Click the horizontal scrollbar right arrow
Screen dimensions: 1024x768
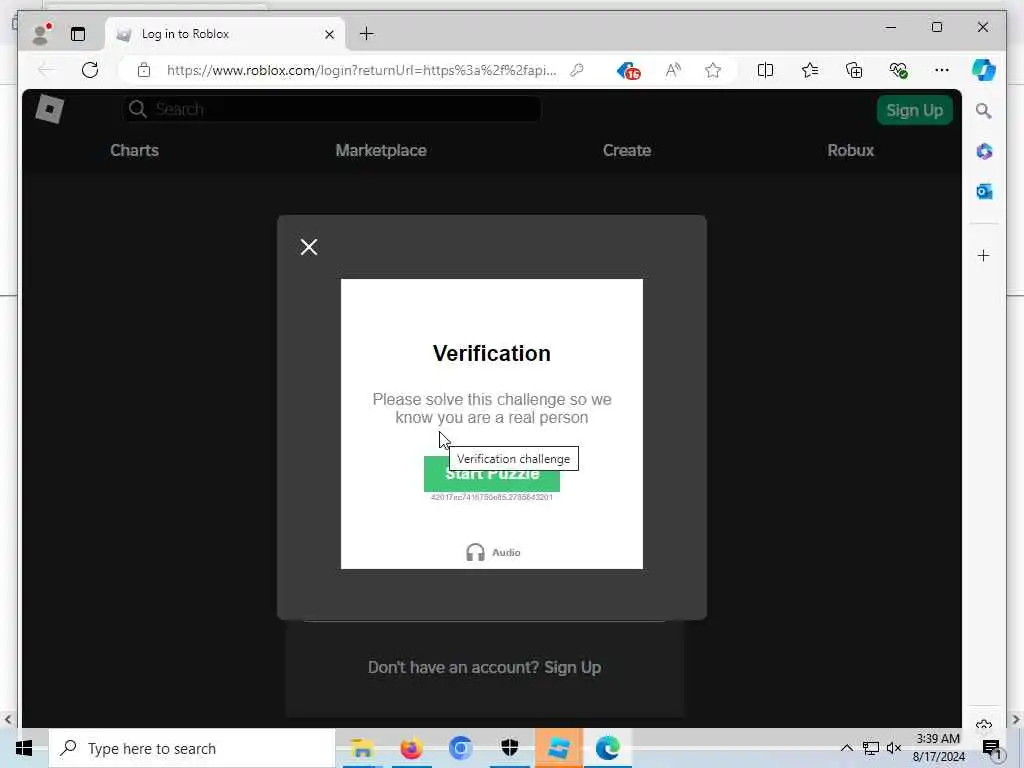click(x=1016, y=720)
